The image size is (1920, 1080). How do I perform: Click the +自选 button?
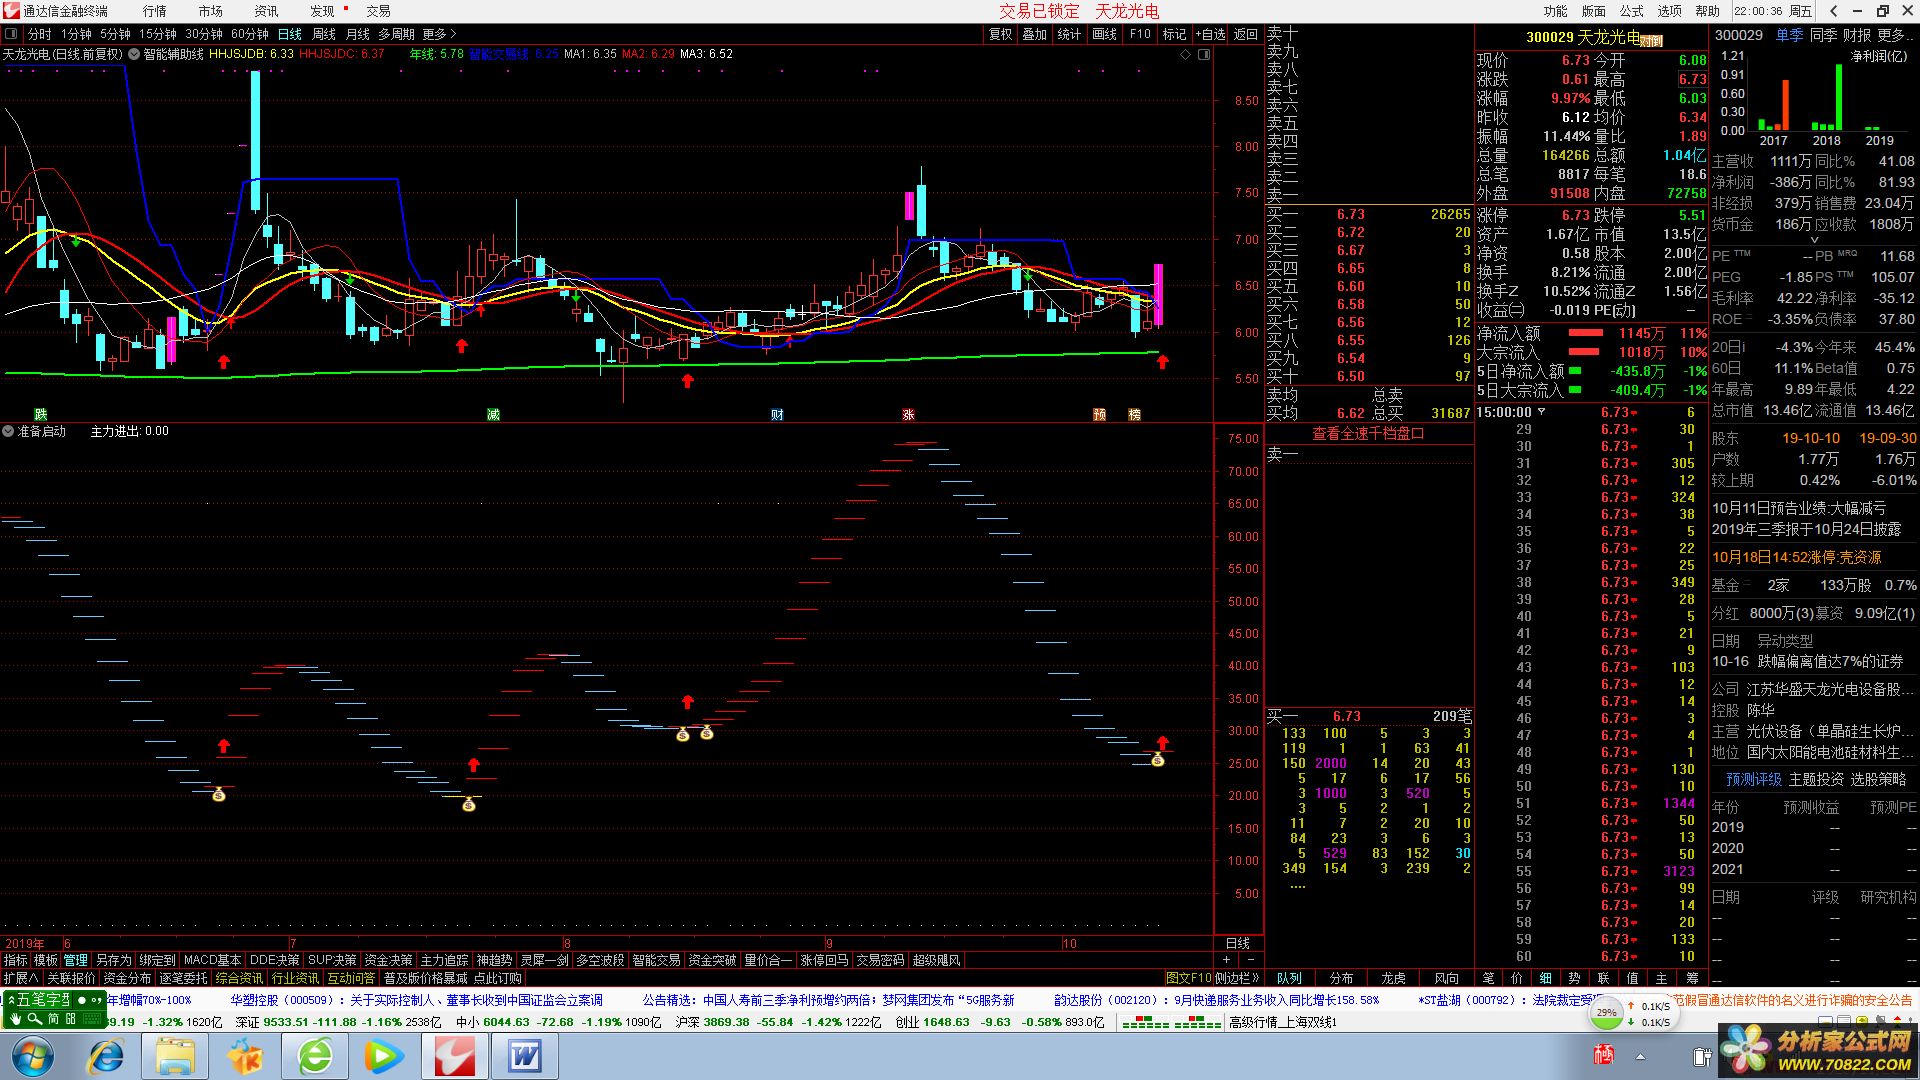point(1210,34)
